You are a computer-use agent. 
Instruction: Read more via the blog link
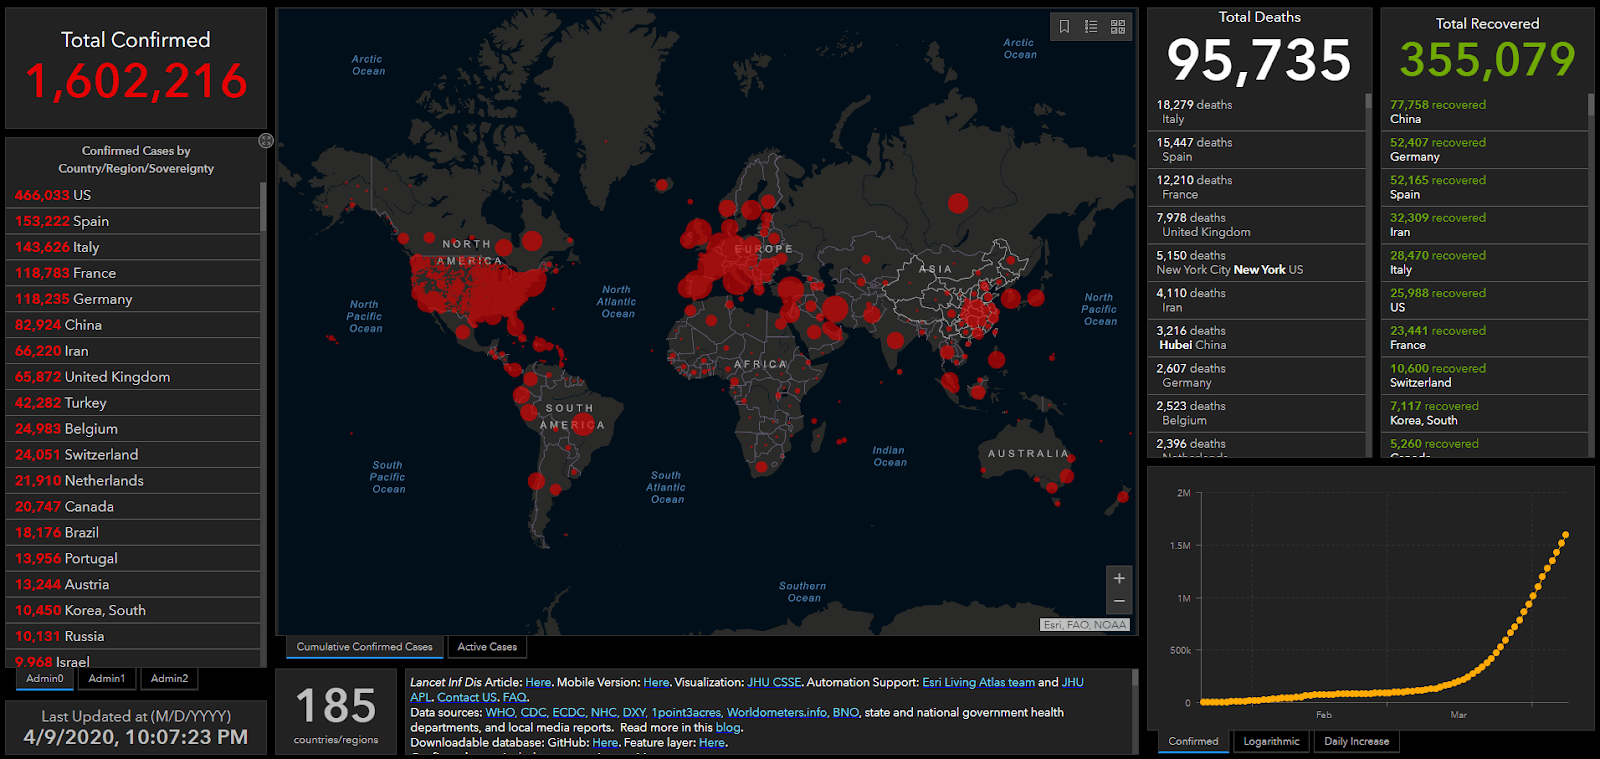(727, 728)
